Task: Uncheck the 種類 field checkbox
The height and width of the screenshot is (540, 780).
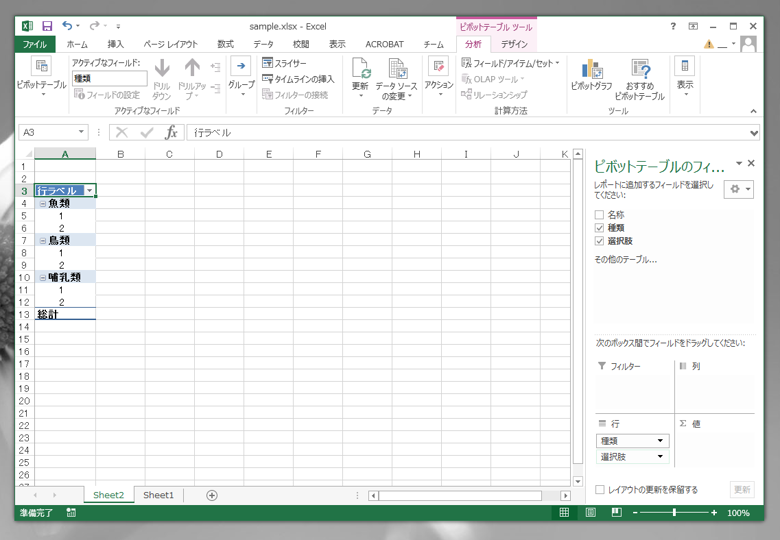Action: coord(599,228)
